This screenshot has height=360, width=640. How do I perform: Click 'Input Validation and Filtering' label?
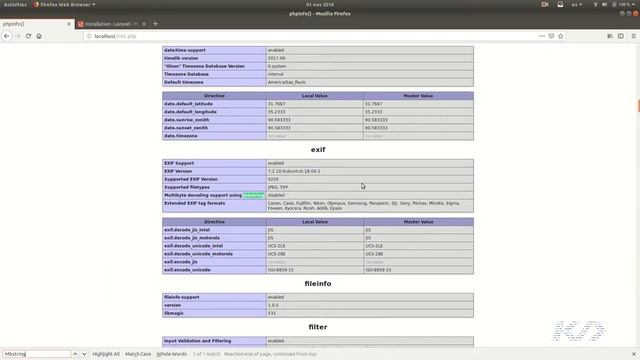pyautogui.click(x=198, y=341)
